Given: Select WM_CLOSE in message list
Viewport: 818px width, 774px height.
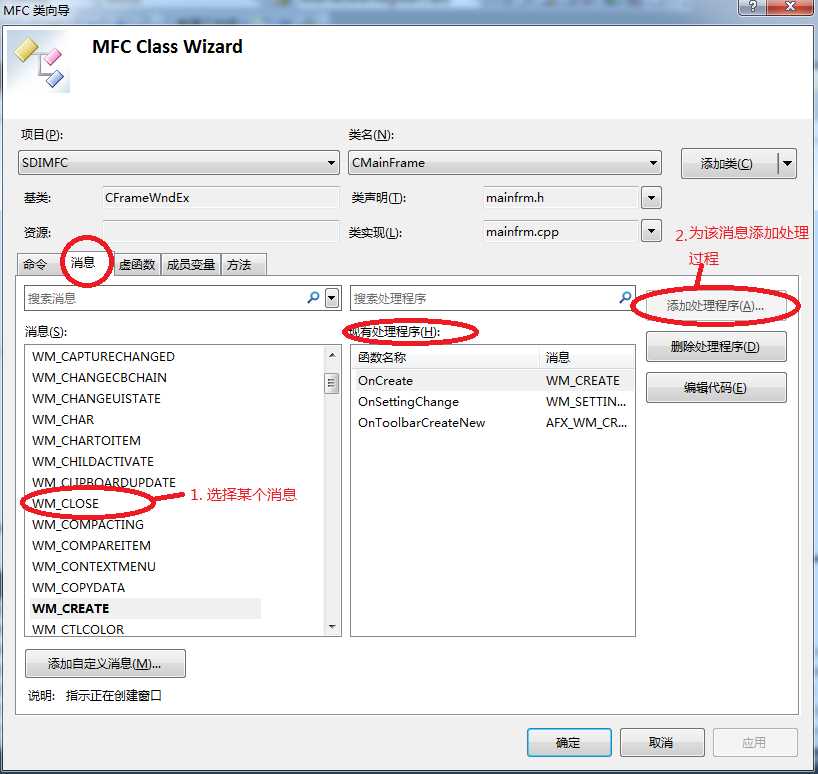Looking at the screenshot, I should (65, 503).
